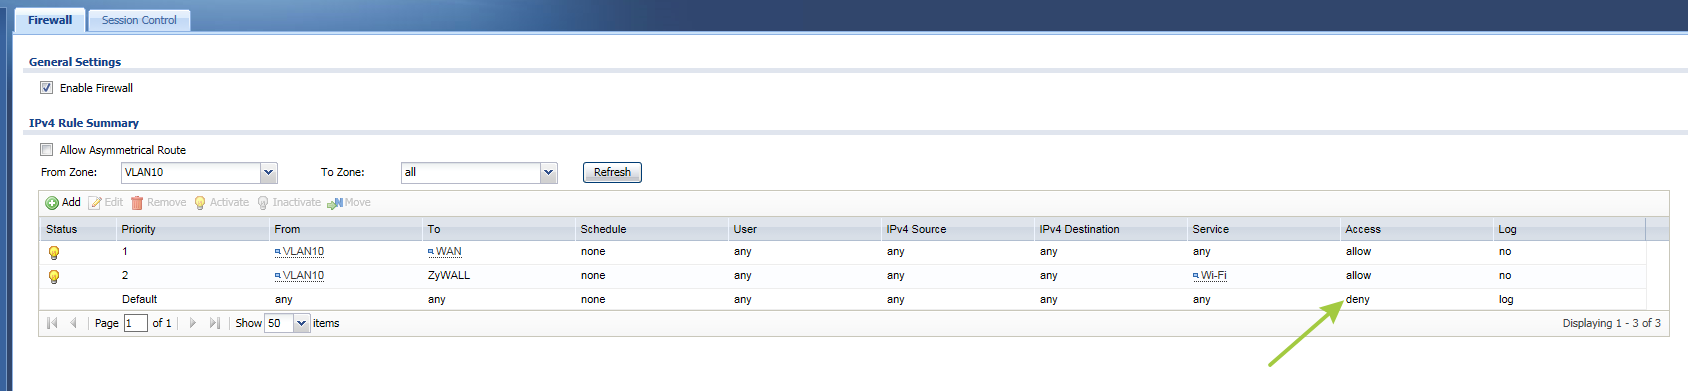Expand the Show items count dropdown

(302, 323)
